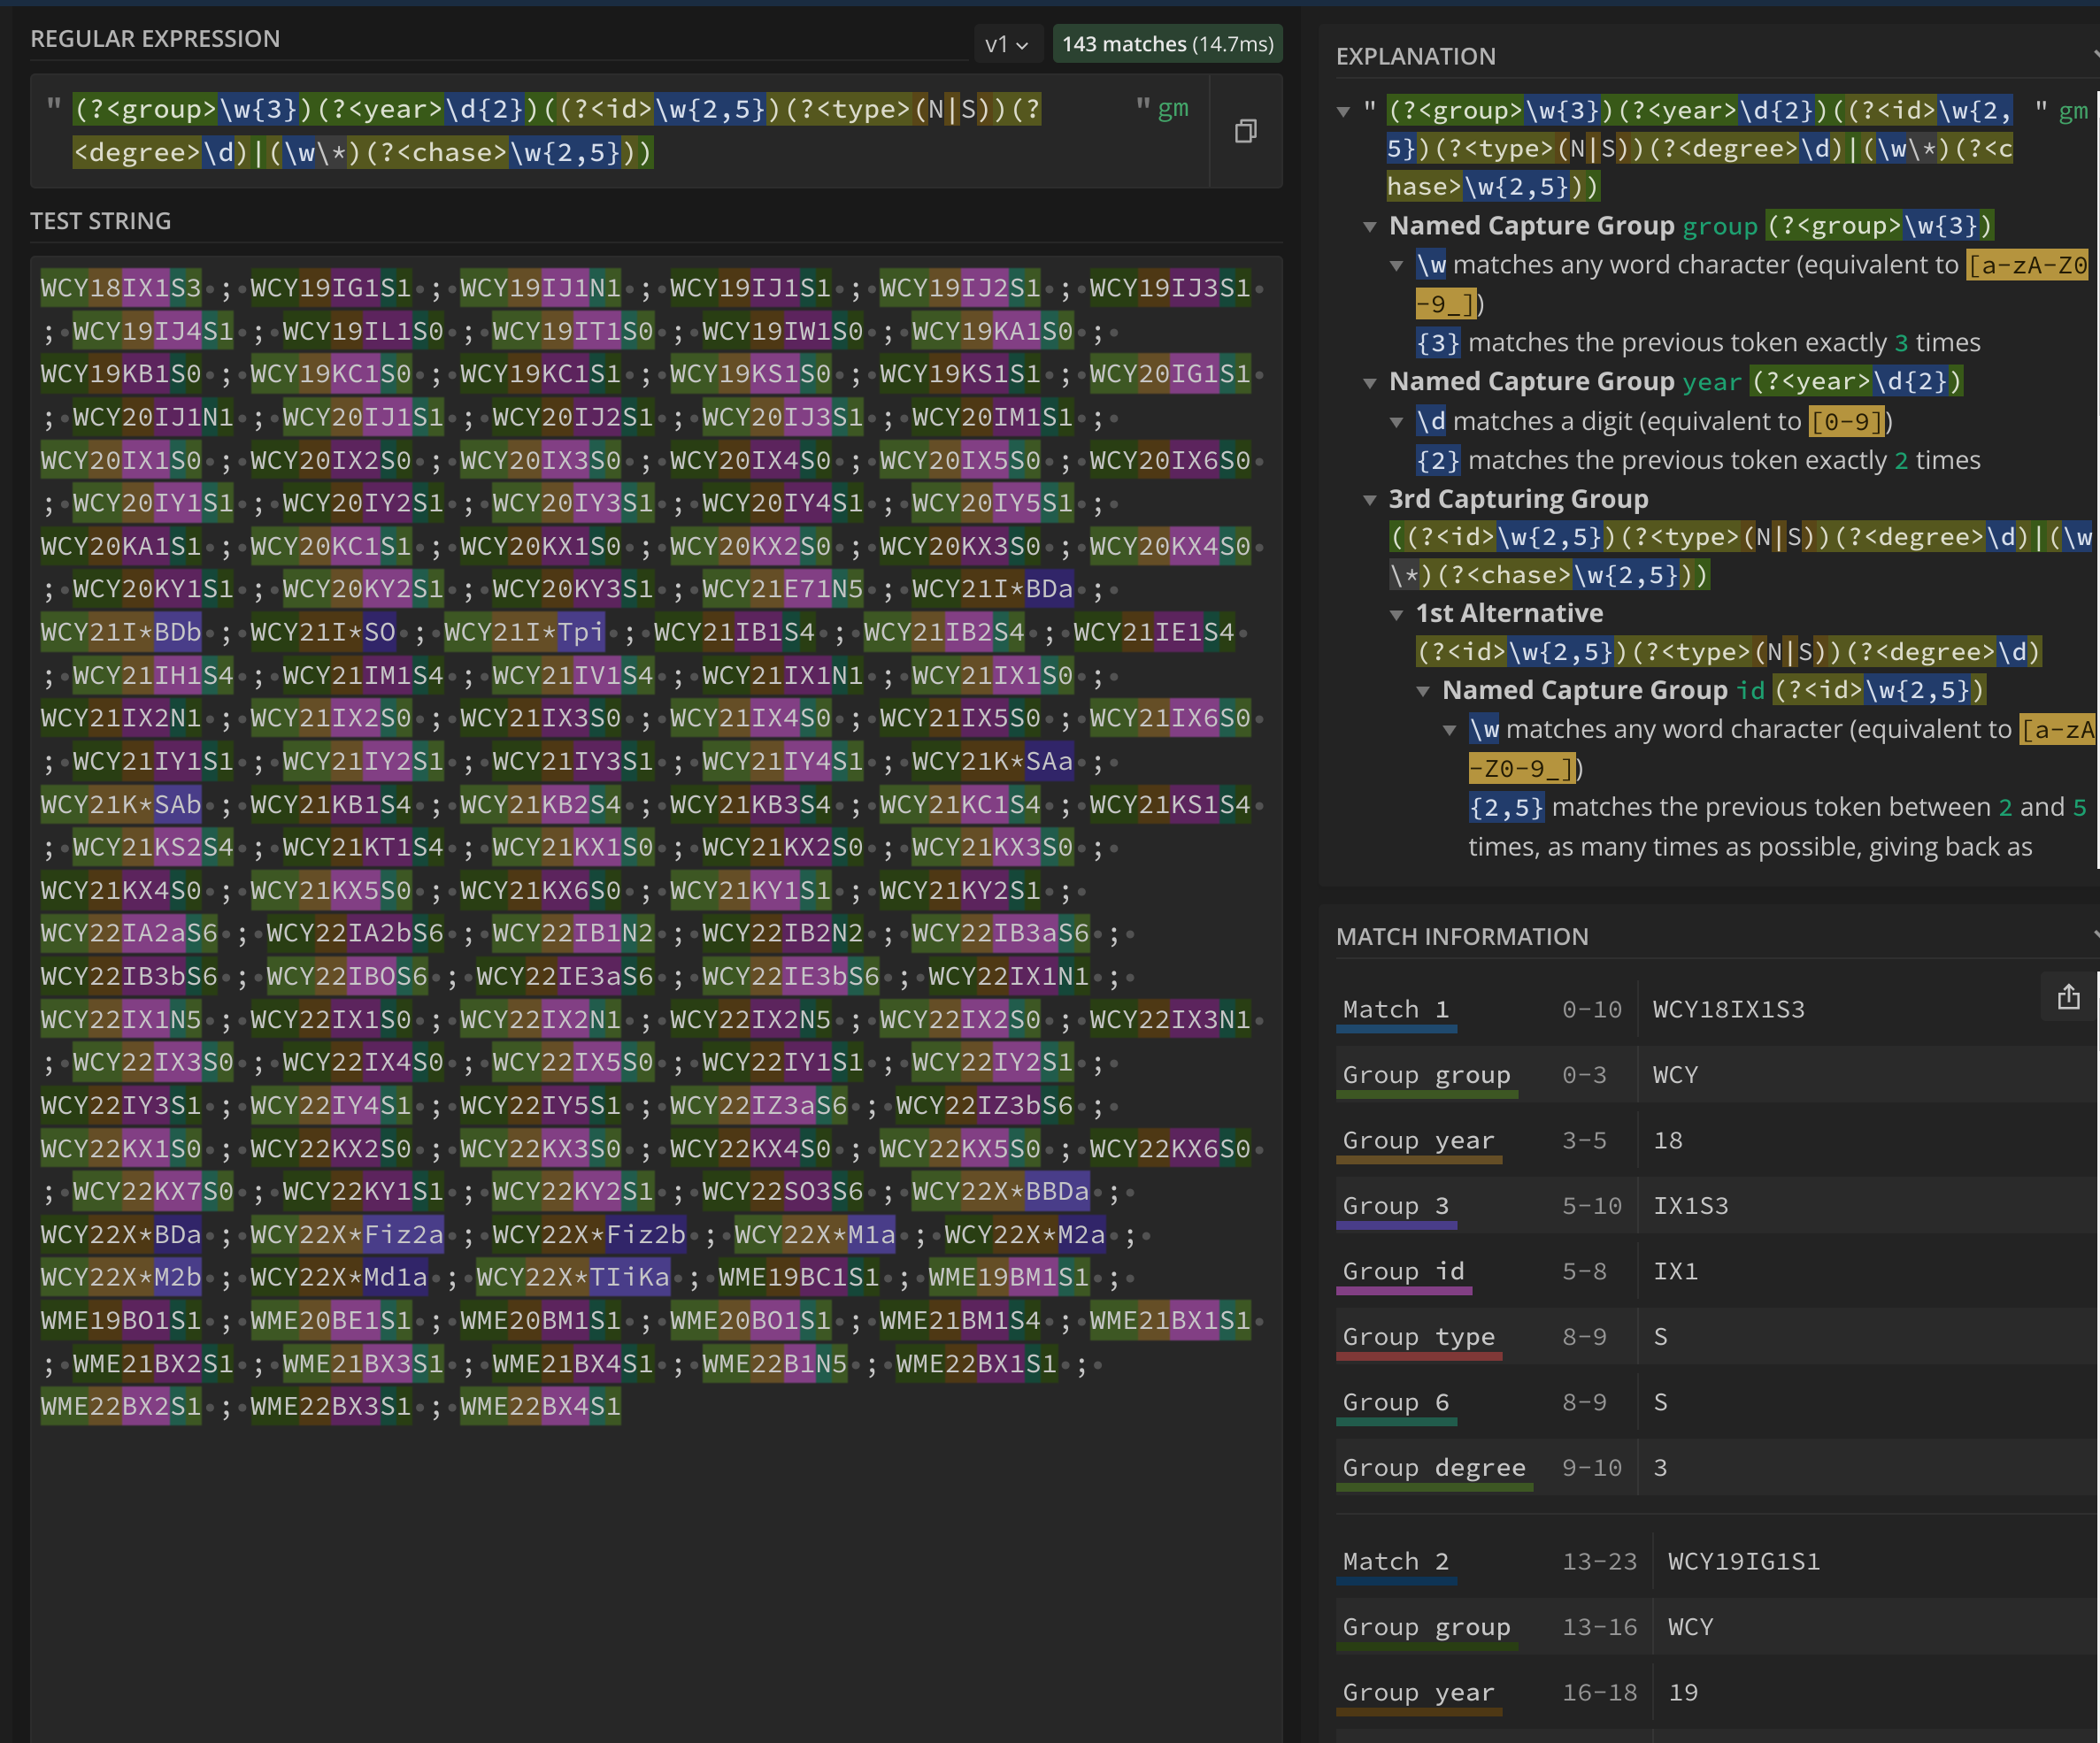Click the export matches share icon

pos(2068,997)
